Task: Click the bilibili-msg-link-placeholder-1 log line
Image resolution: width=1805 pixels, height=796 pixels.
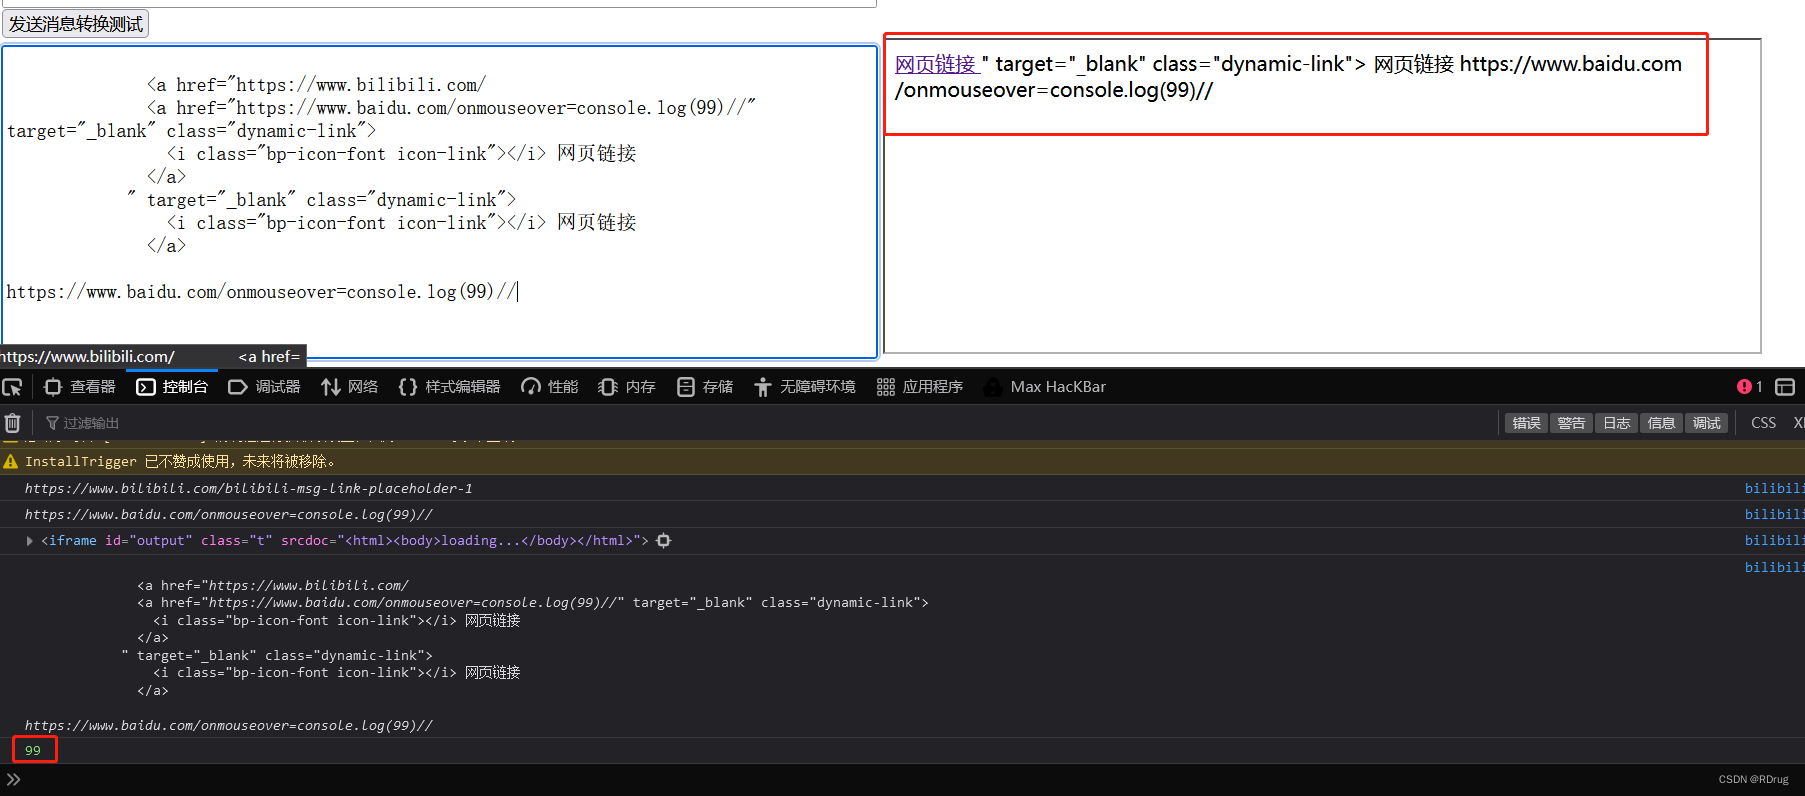Action: [249, 488]
